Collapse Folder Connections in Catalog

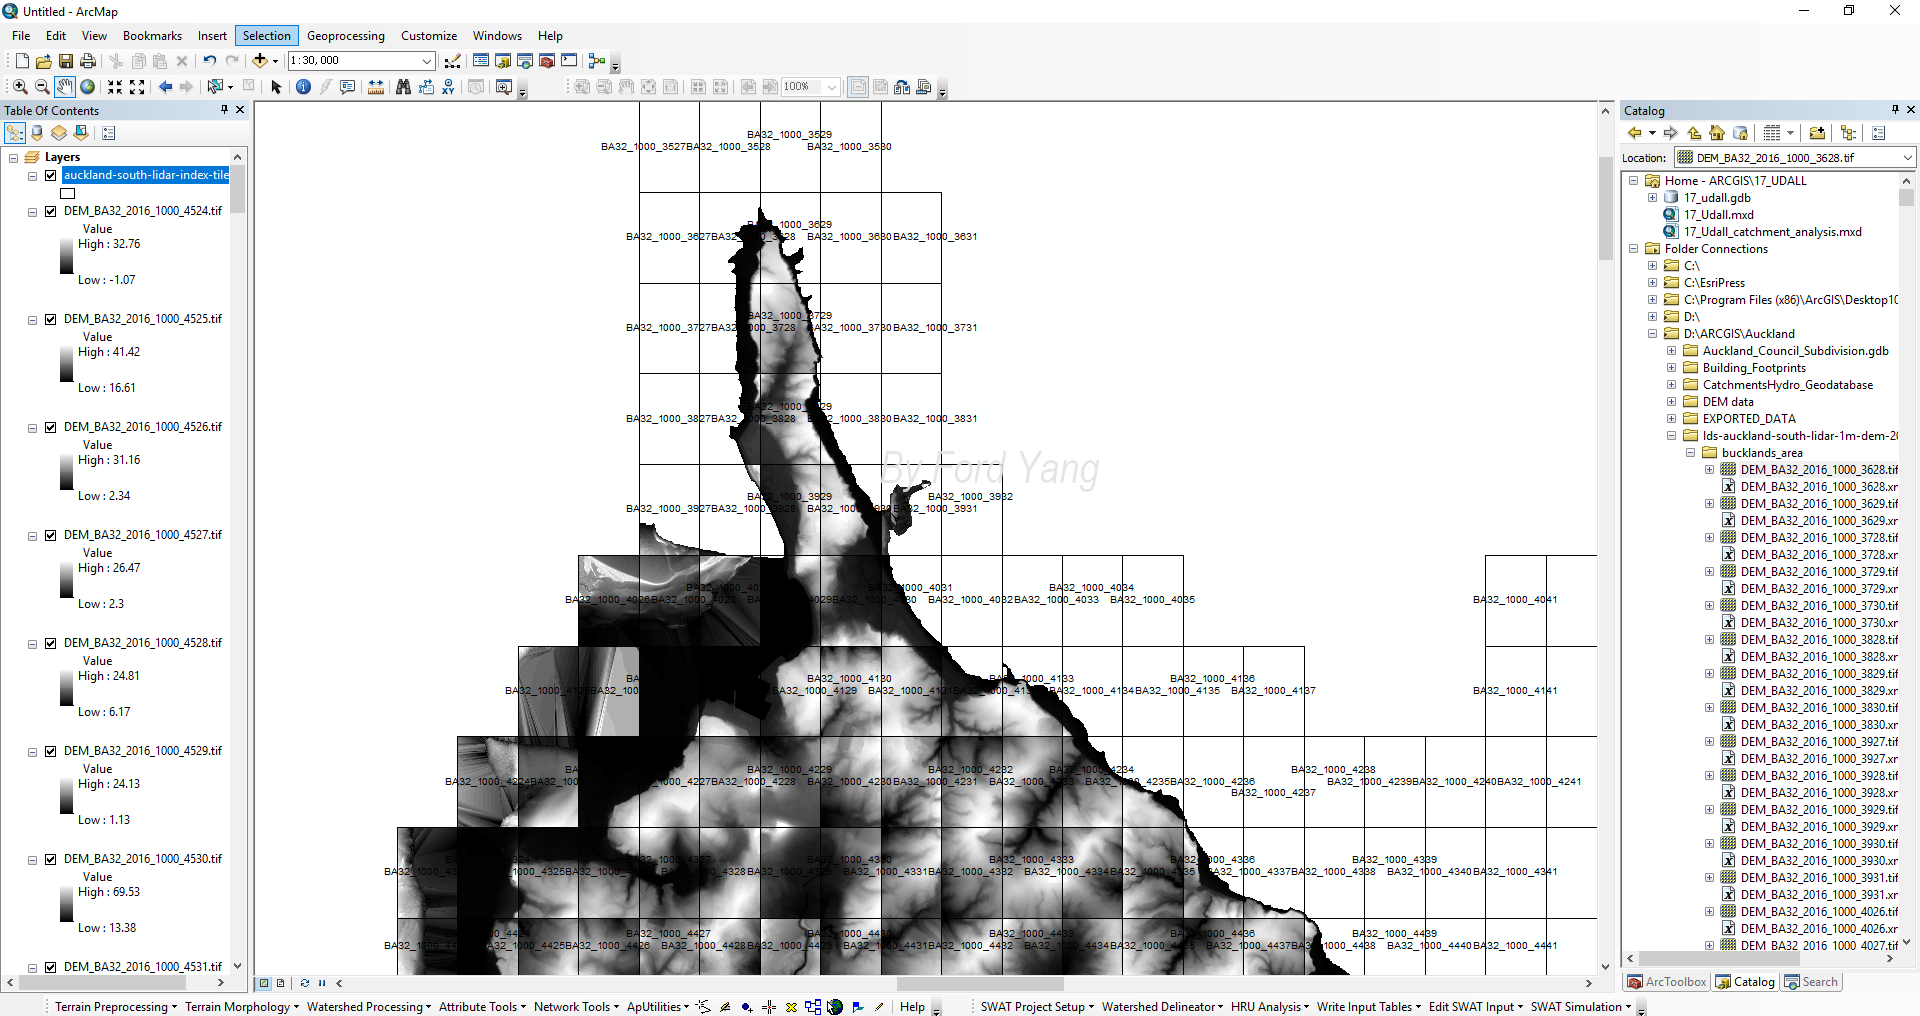pos(1633,249)
